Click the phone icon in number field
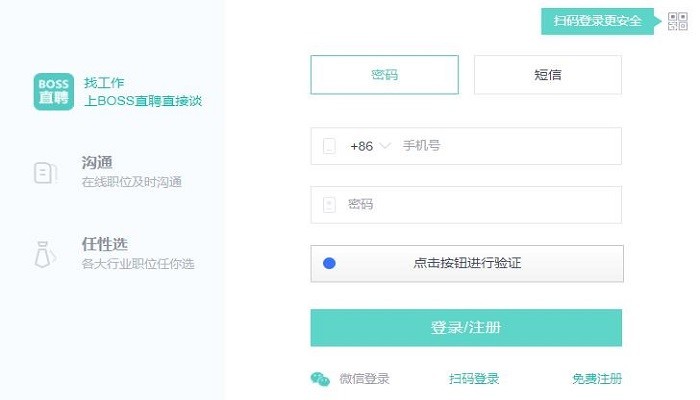This screenshot has width=700, height=400. pos(329,146)
